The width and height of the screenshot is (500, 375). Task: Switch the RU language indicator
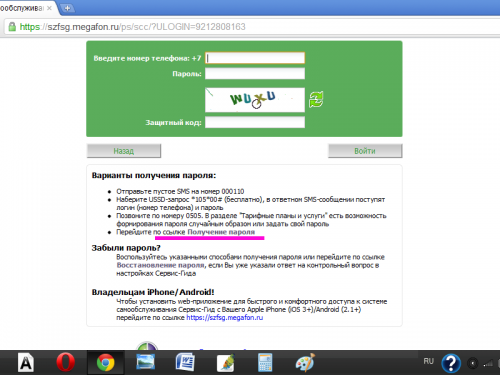(x=429, y=361)
